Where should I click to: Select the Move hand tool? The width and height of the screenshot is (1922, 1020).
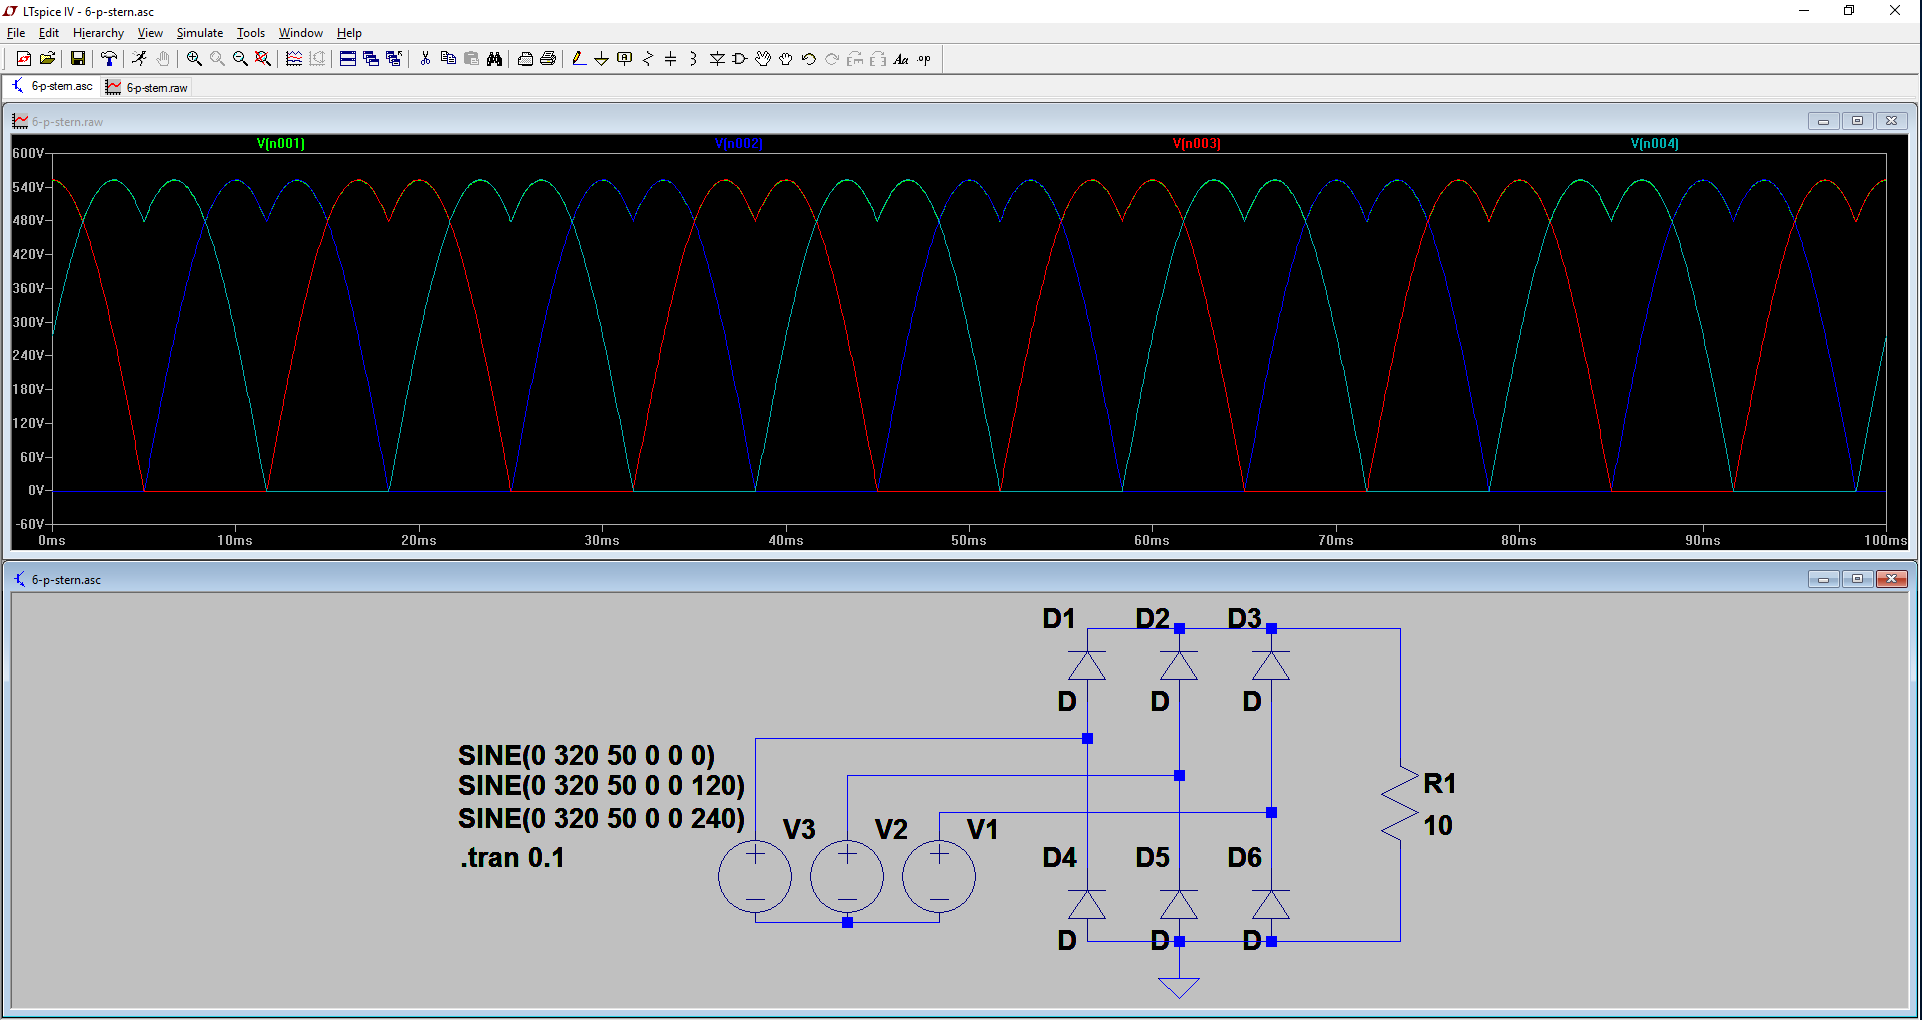point(763,59)
